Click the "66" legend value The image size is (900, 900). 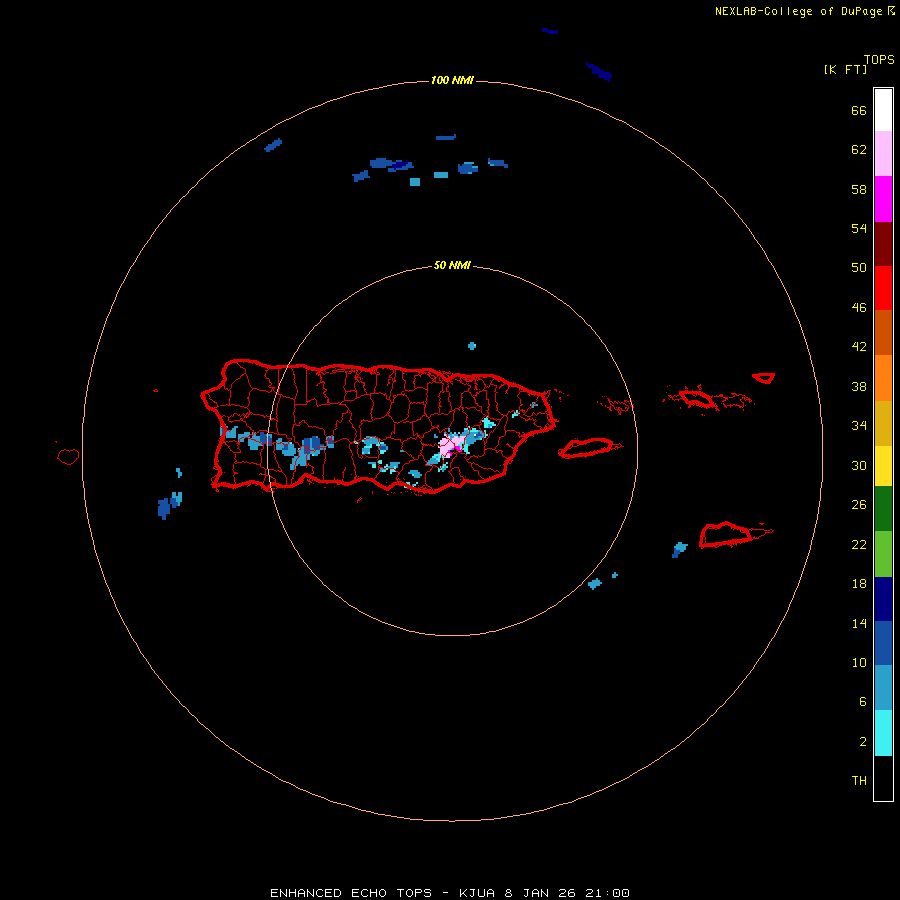click(859, 110)
